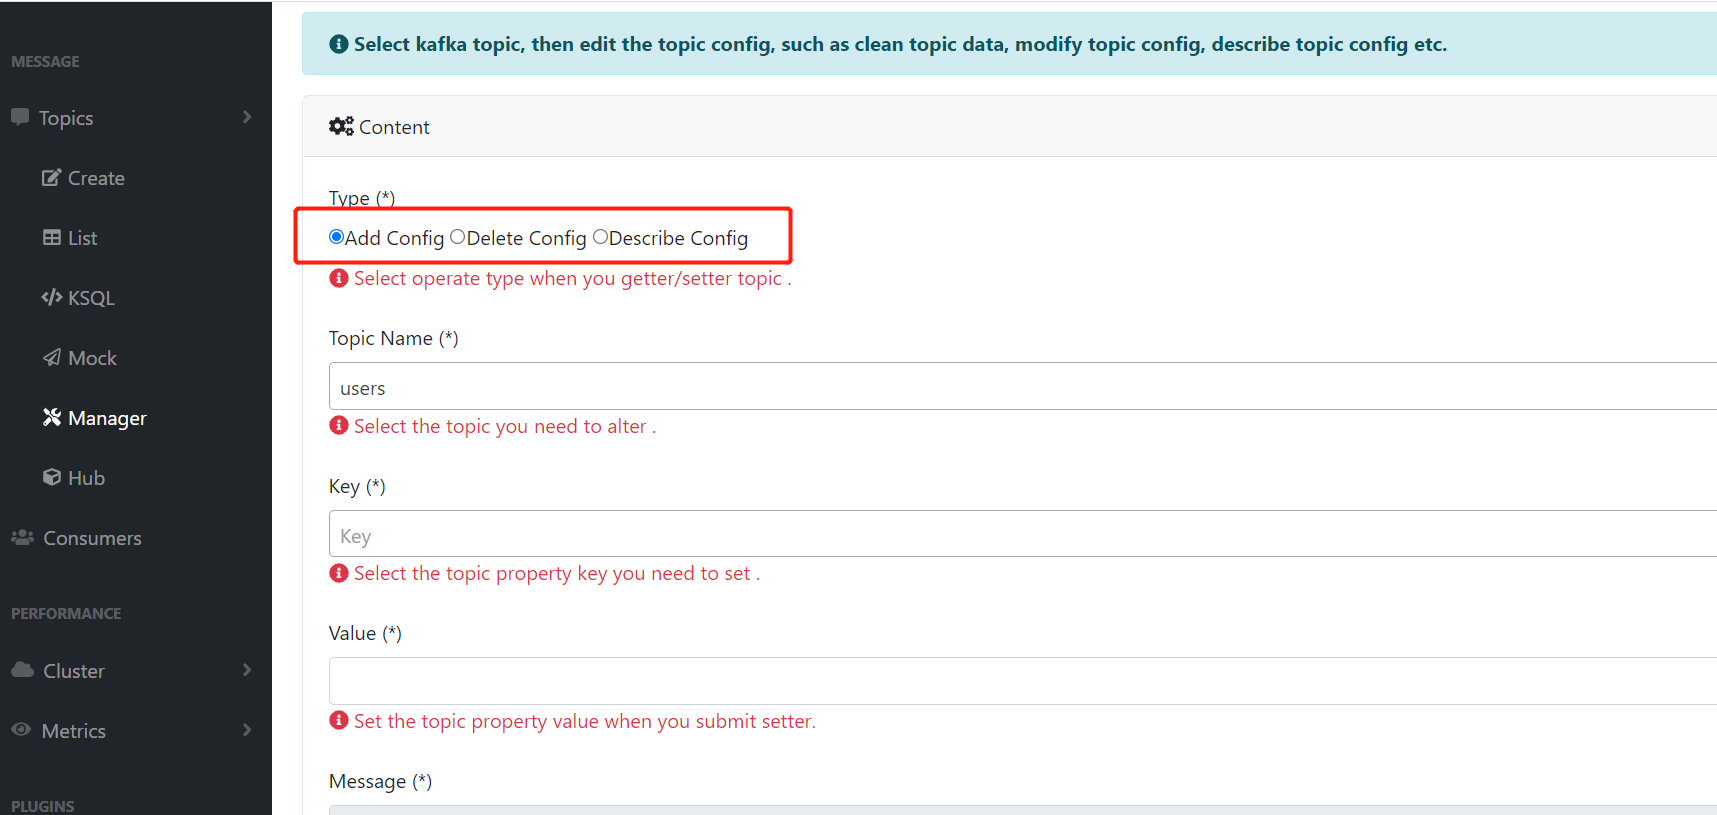Click hint 'Select the topic you need to alter'
This screenshot has width=1717, height=815.
coord(505,426)
